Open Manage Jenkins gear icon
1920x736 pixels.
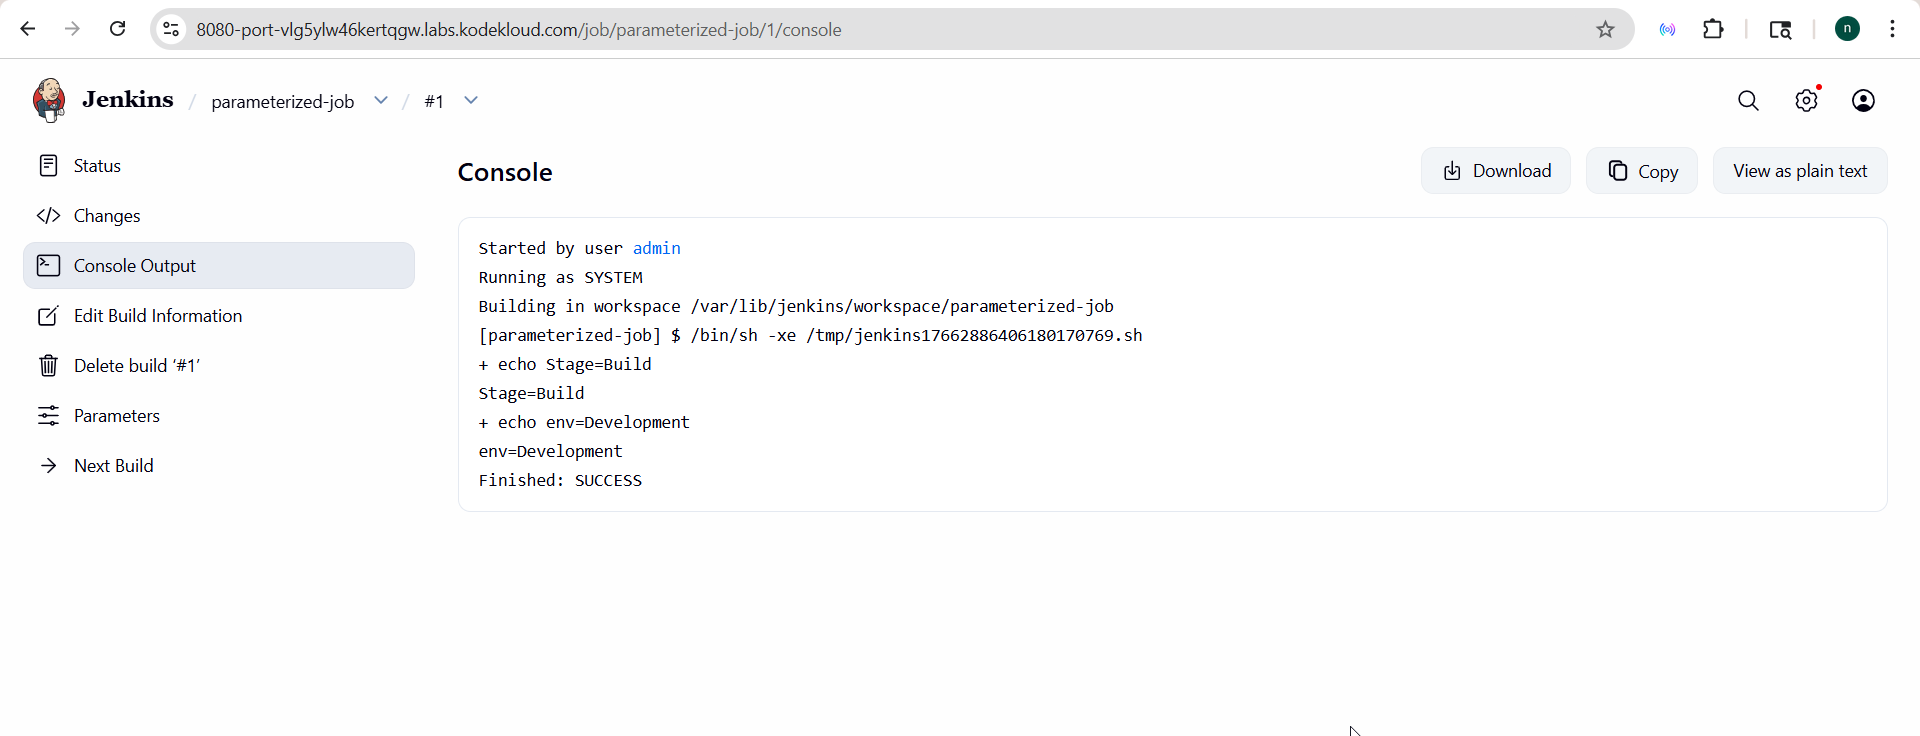pos(1806,101)
